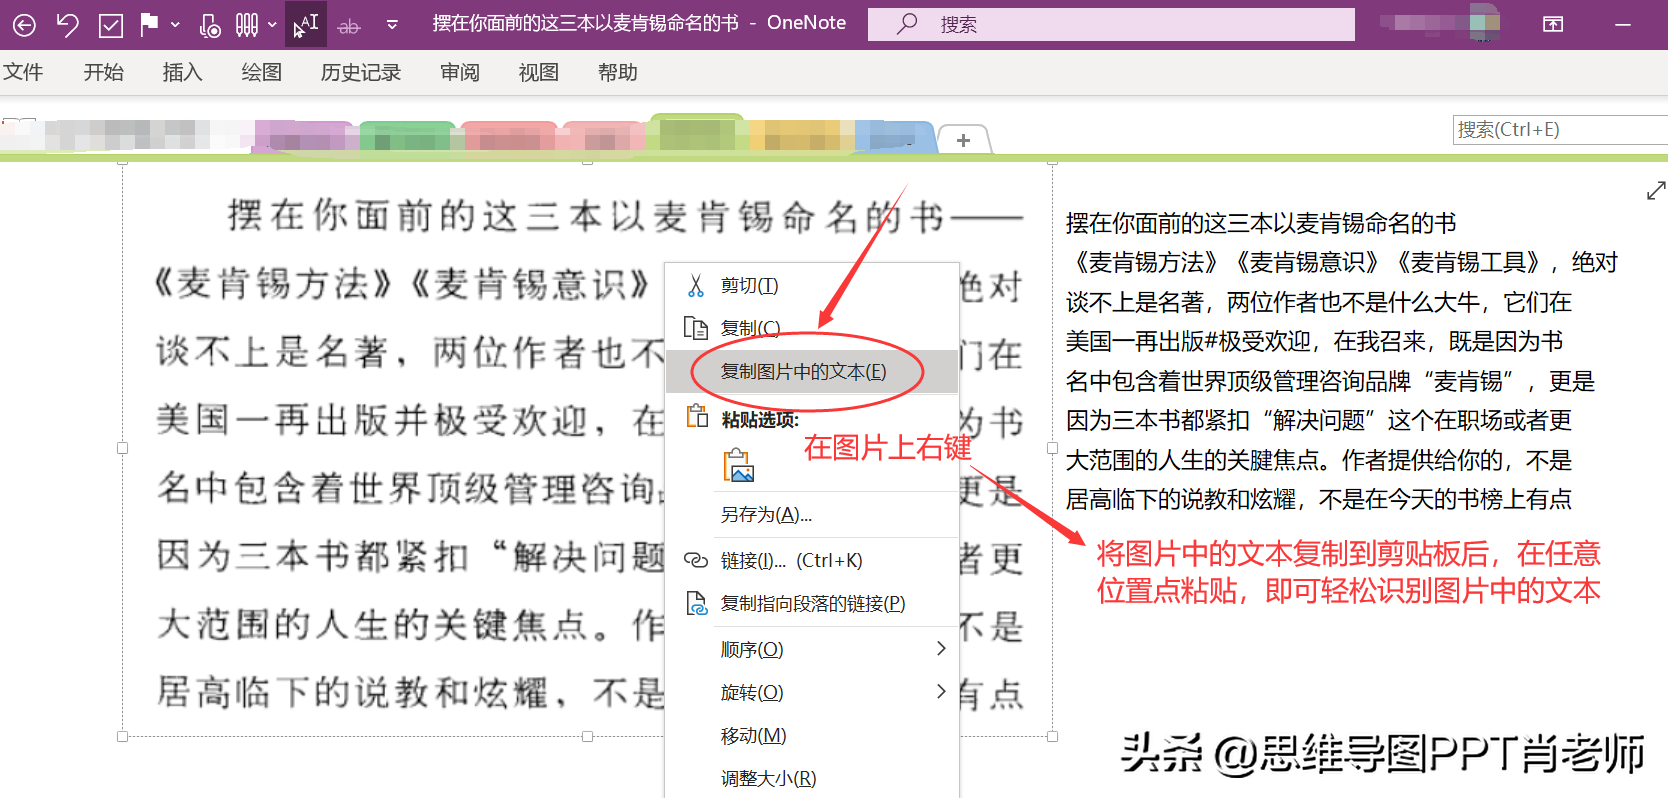The height and width of the screenshot is (798, 1668).
Task: Click the Back arrow in the title bar
Action: click(24, 25)
